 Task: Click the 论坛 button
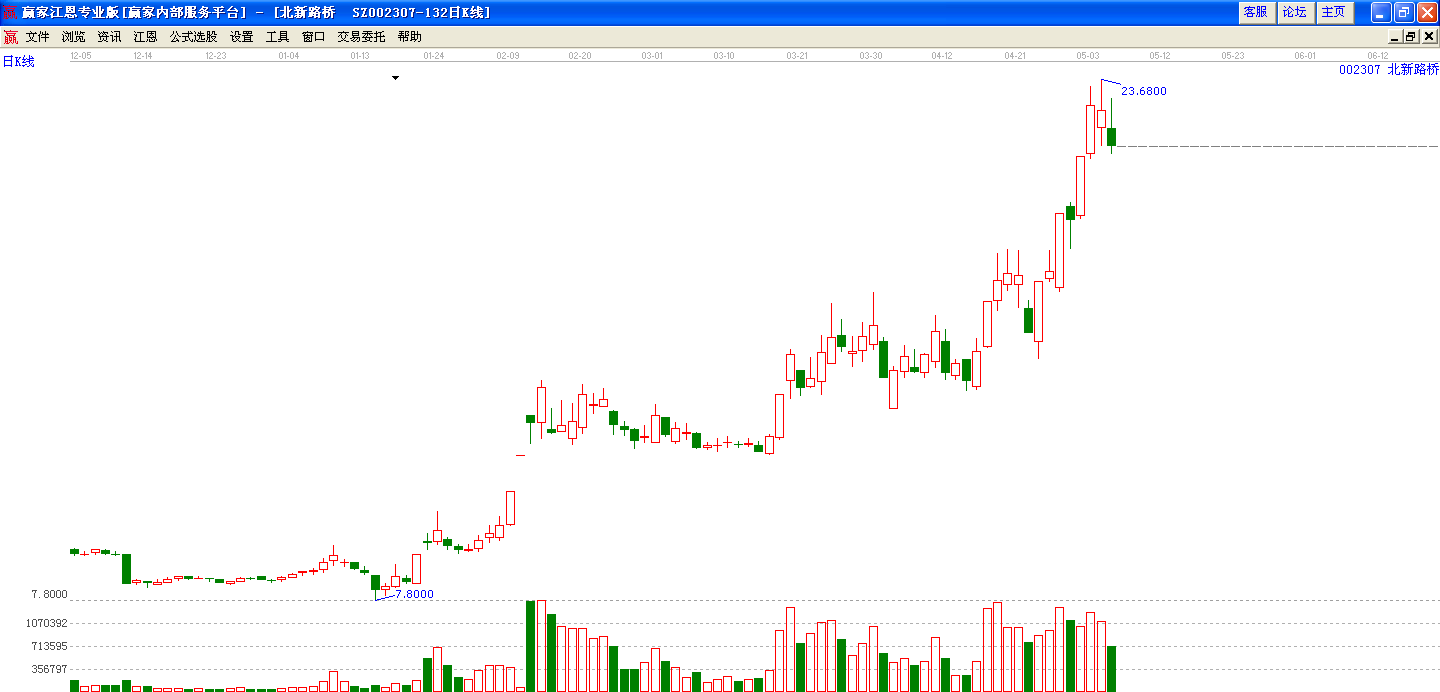(x=1294, y=12)
